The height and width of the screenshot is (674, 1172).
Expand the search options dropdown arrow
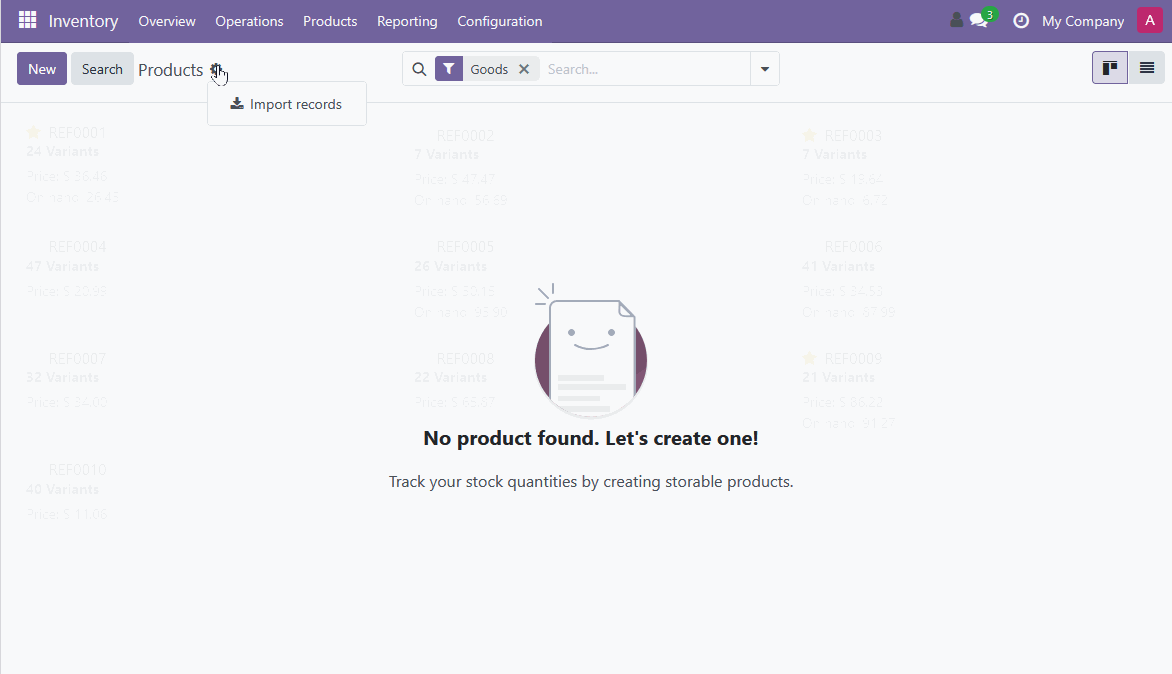(x=765, y=69)
